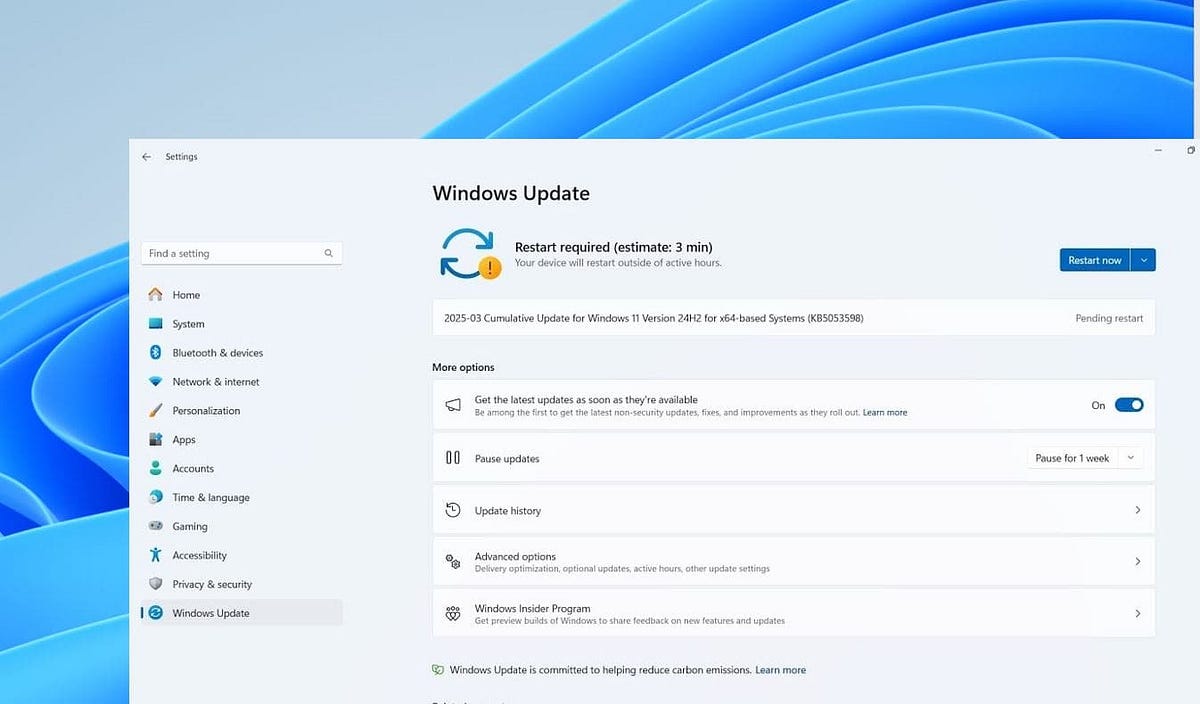Viewport: 1200px width, 704px height.
Task: Click the Find a setting search box
Action: (x=241, y=254)
